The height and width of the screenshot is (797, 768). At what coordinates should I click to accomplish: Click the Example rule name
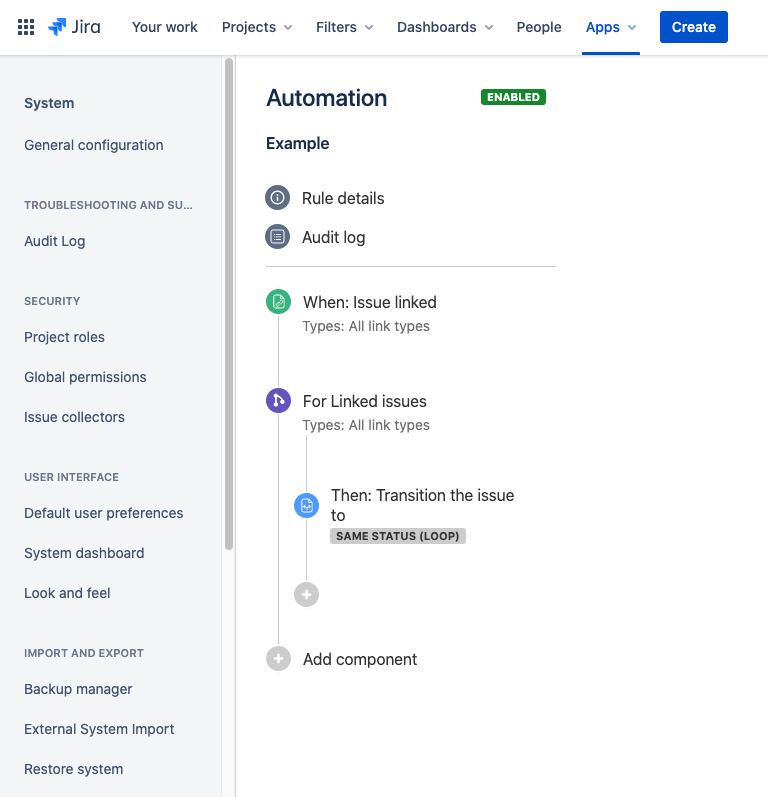point(298,143)
